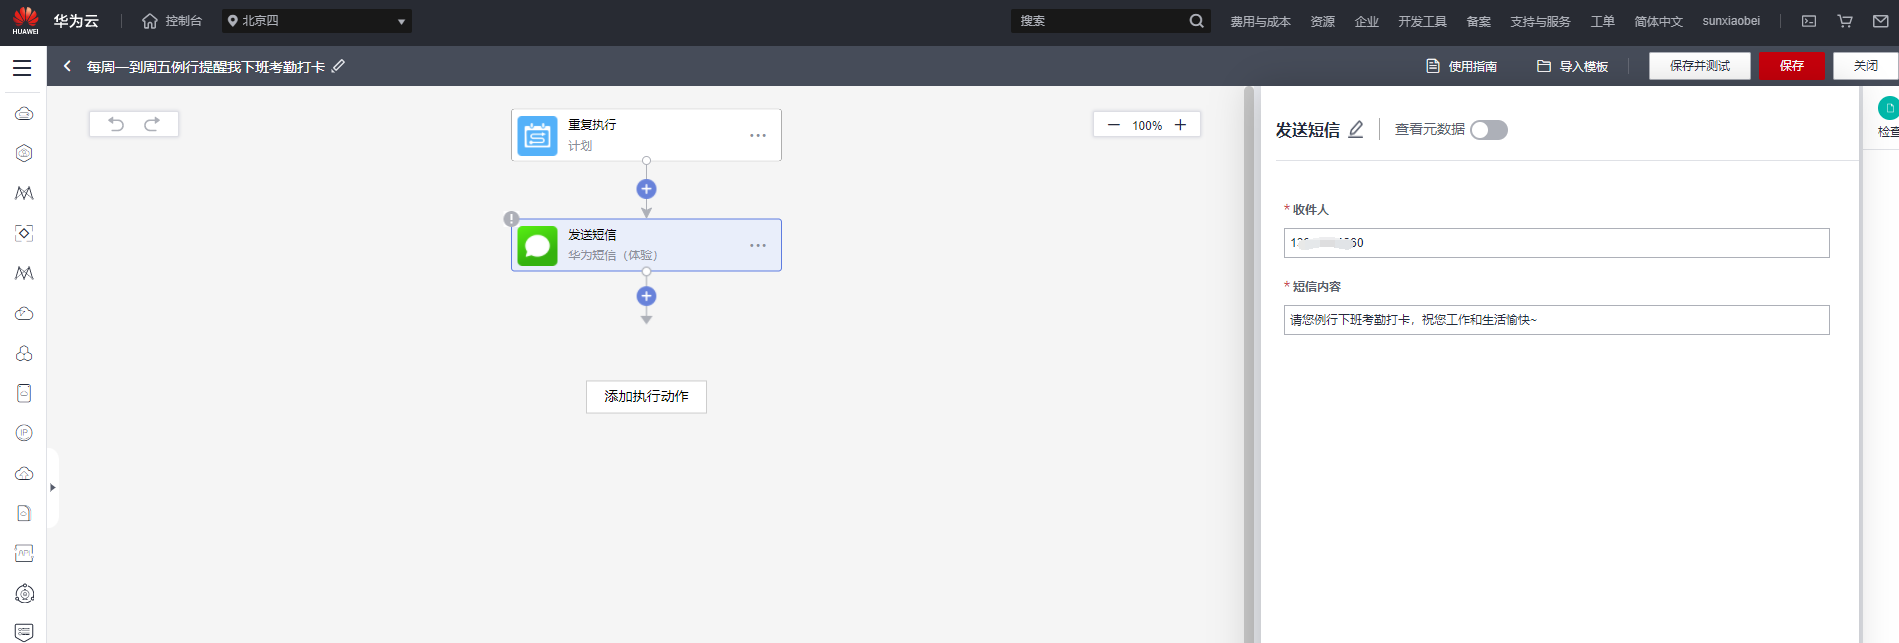This screenshot has width=1899, height=643.
Task: Click the 短信内容 message field
Action: tap(1556, 320)
